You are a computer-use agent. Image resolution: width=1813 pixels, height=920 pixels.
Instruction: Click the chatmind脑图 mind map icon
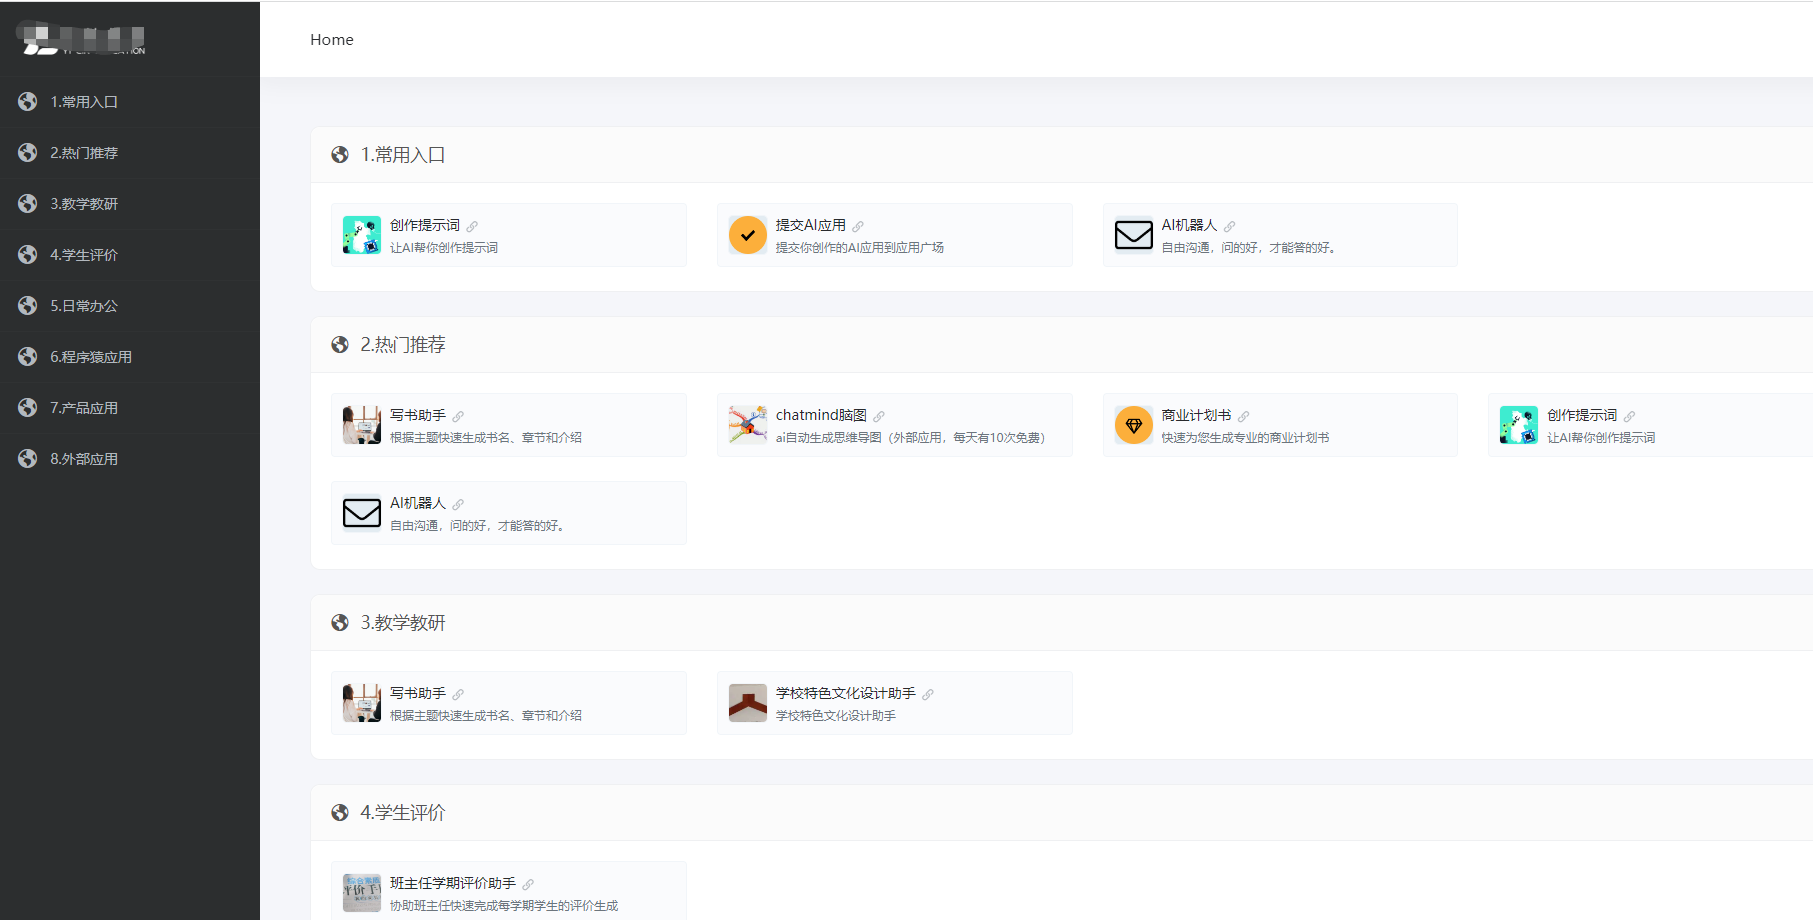tap(747, 425)
